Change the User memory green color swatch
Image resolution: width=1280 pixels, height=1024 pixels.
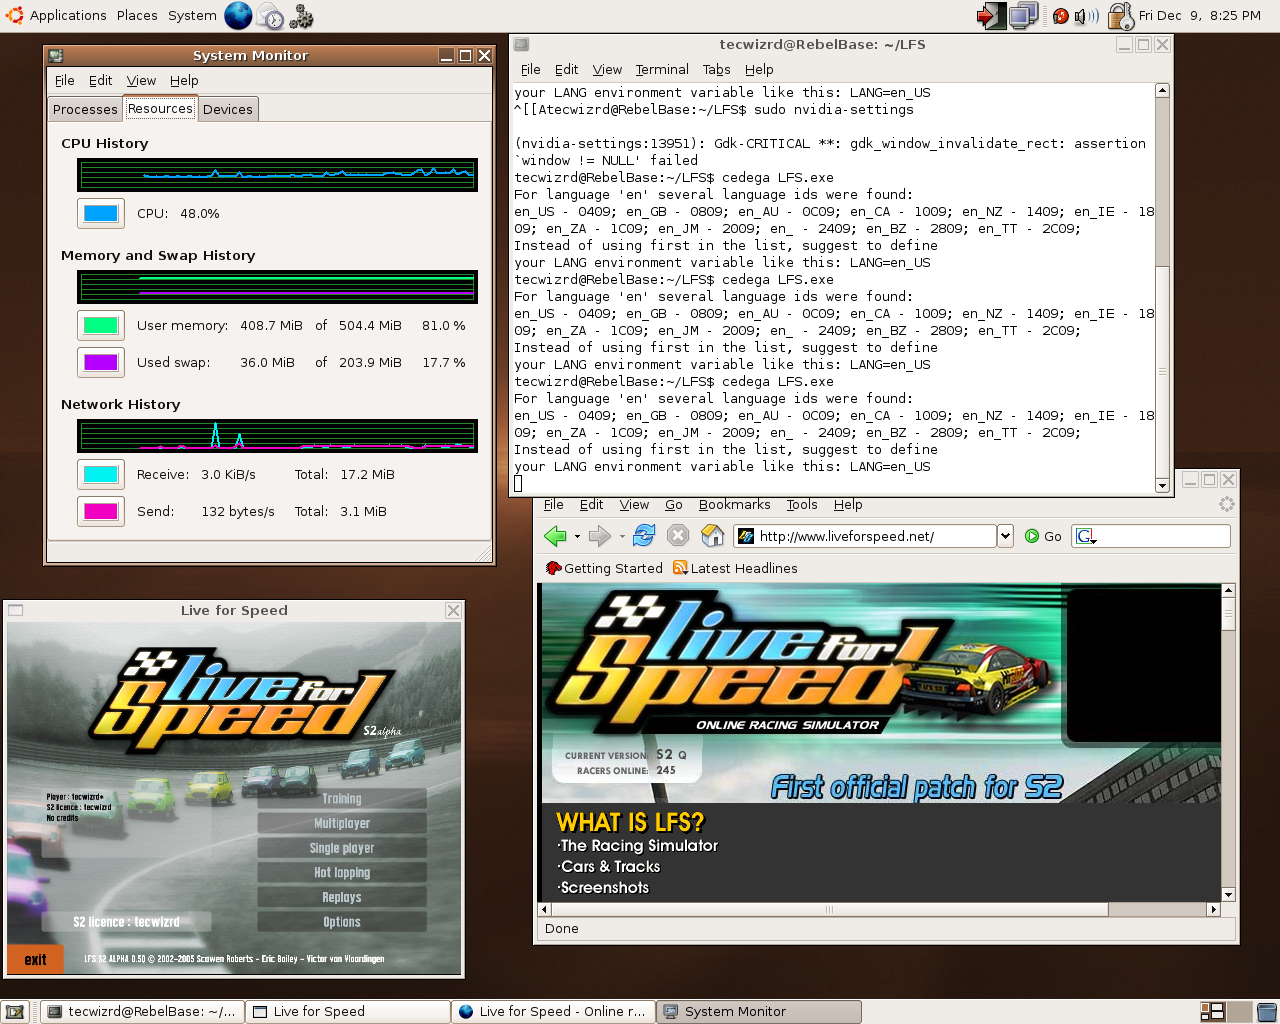pos(101,325)
